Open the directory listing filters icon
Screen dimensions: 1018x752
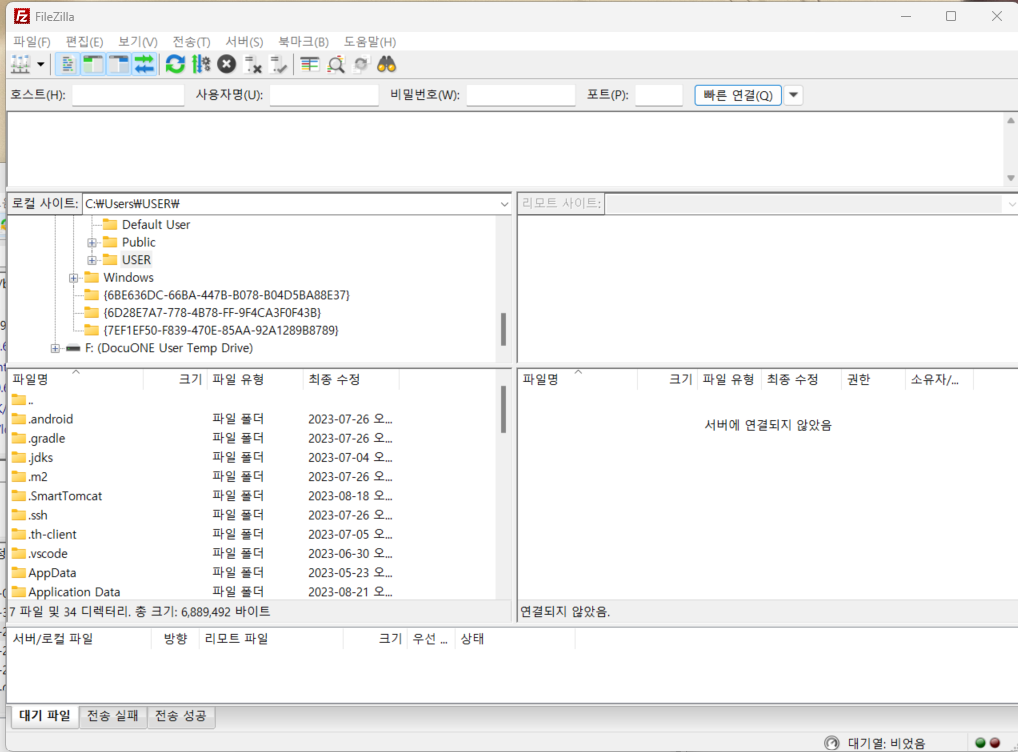tap(310, 64)
